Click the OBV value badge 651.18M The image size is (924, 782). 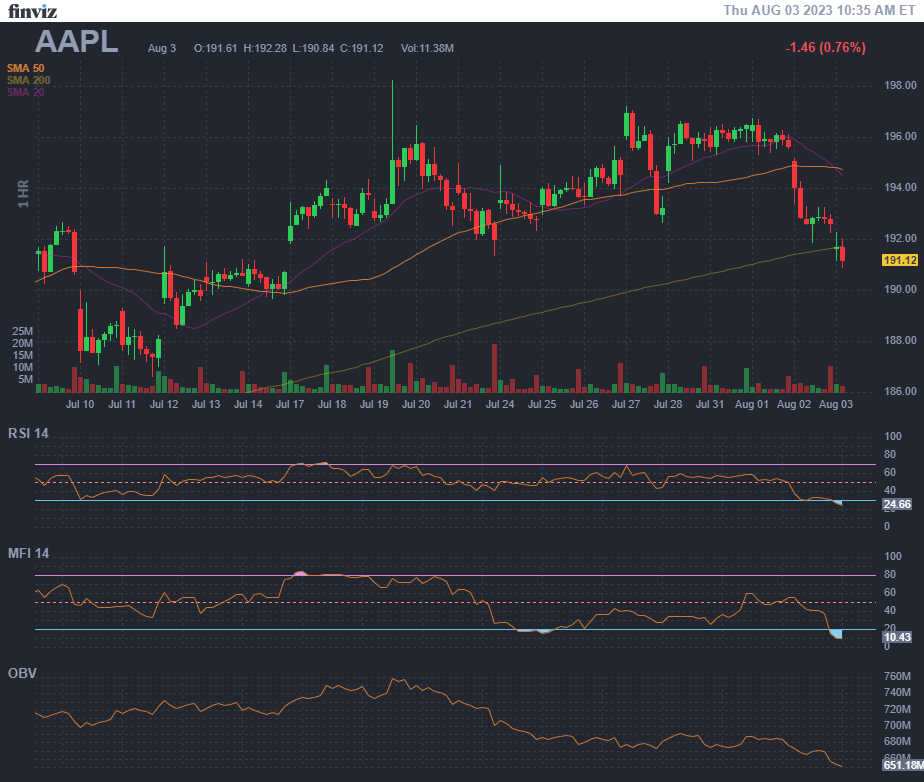901,766
